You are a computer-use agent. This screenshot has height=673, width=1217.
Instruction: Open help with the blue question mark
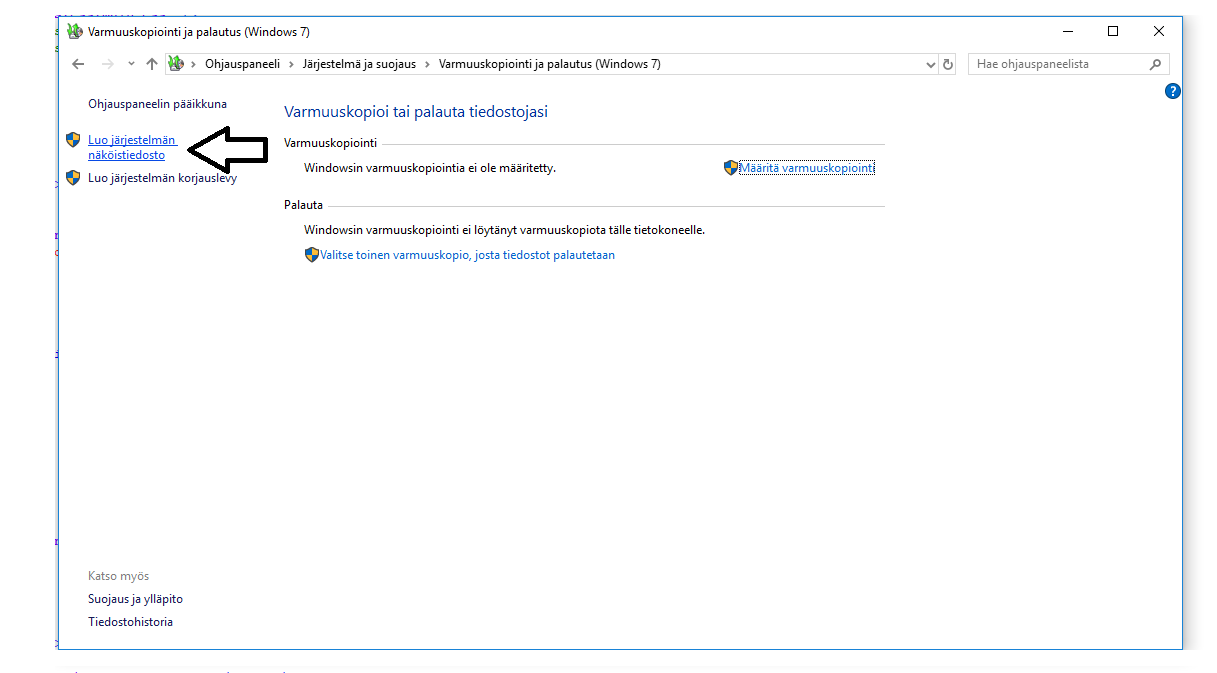1173,91
